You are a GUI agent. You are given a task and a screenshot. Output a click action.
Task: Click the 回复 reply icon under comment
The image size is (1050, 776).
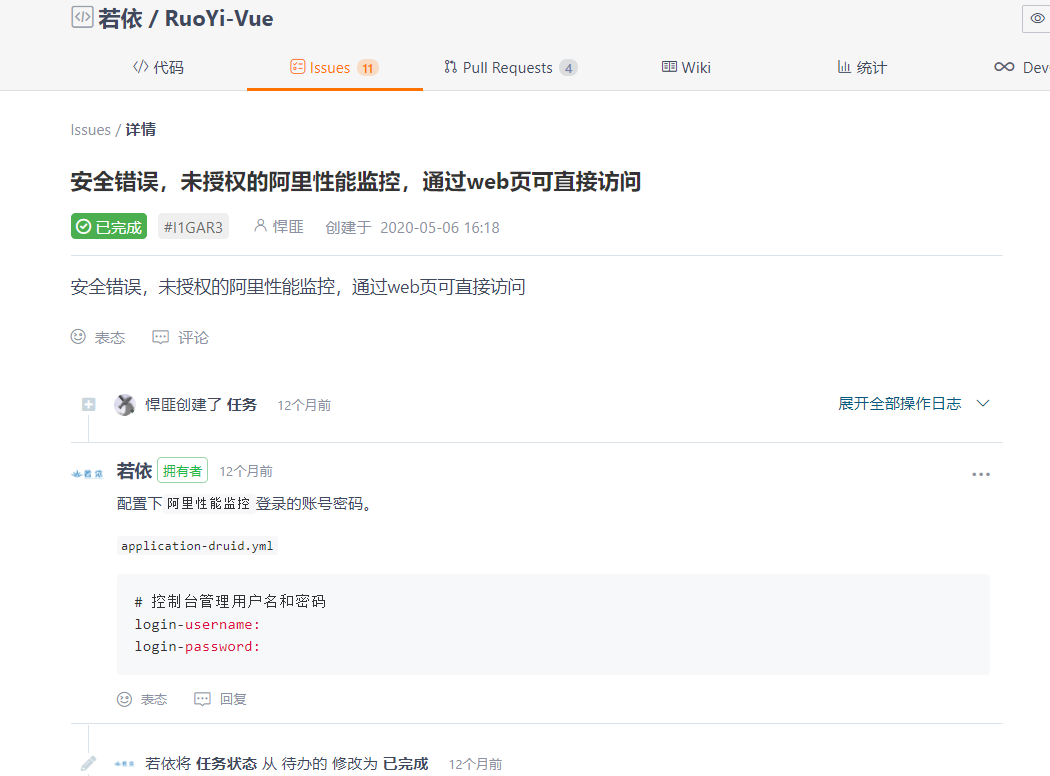203,699
